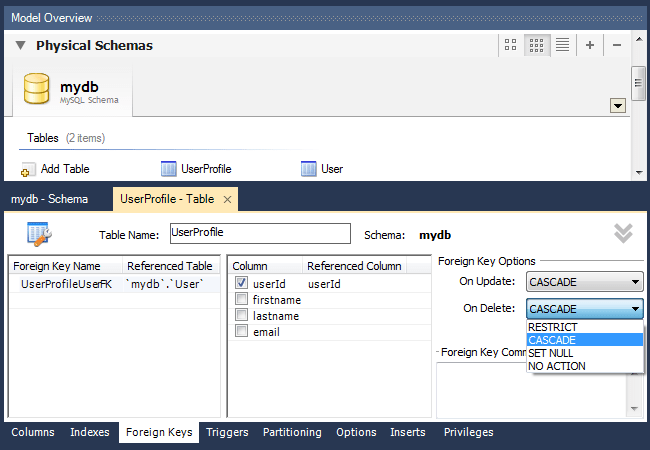Switch to list view mode
This screenshot has width=650, height=450.
point(562,45)
